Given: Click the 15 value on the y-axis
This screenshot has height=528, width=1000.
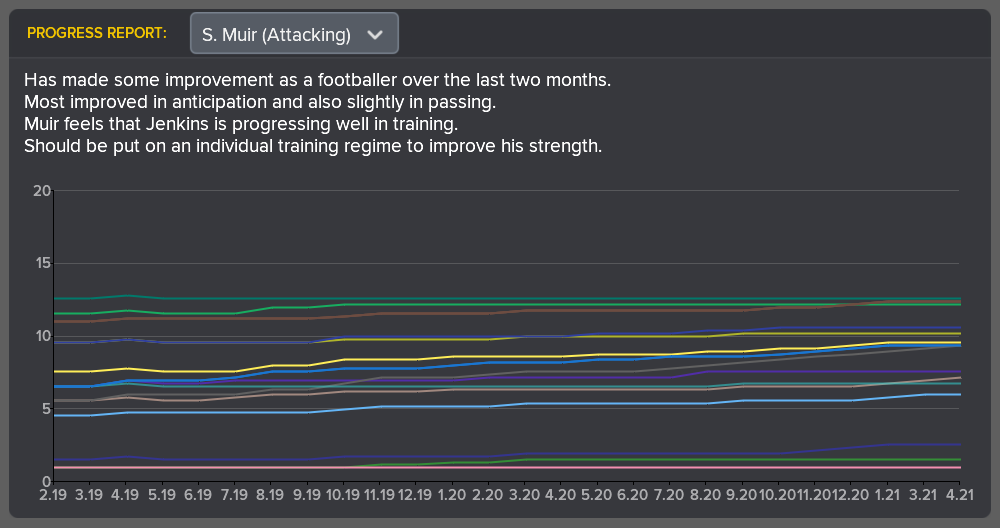Looking at the screenshot, I should tap(41, 264).
